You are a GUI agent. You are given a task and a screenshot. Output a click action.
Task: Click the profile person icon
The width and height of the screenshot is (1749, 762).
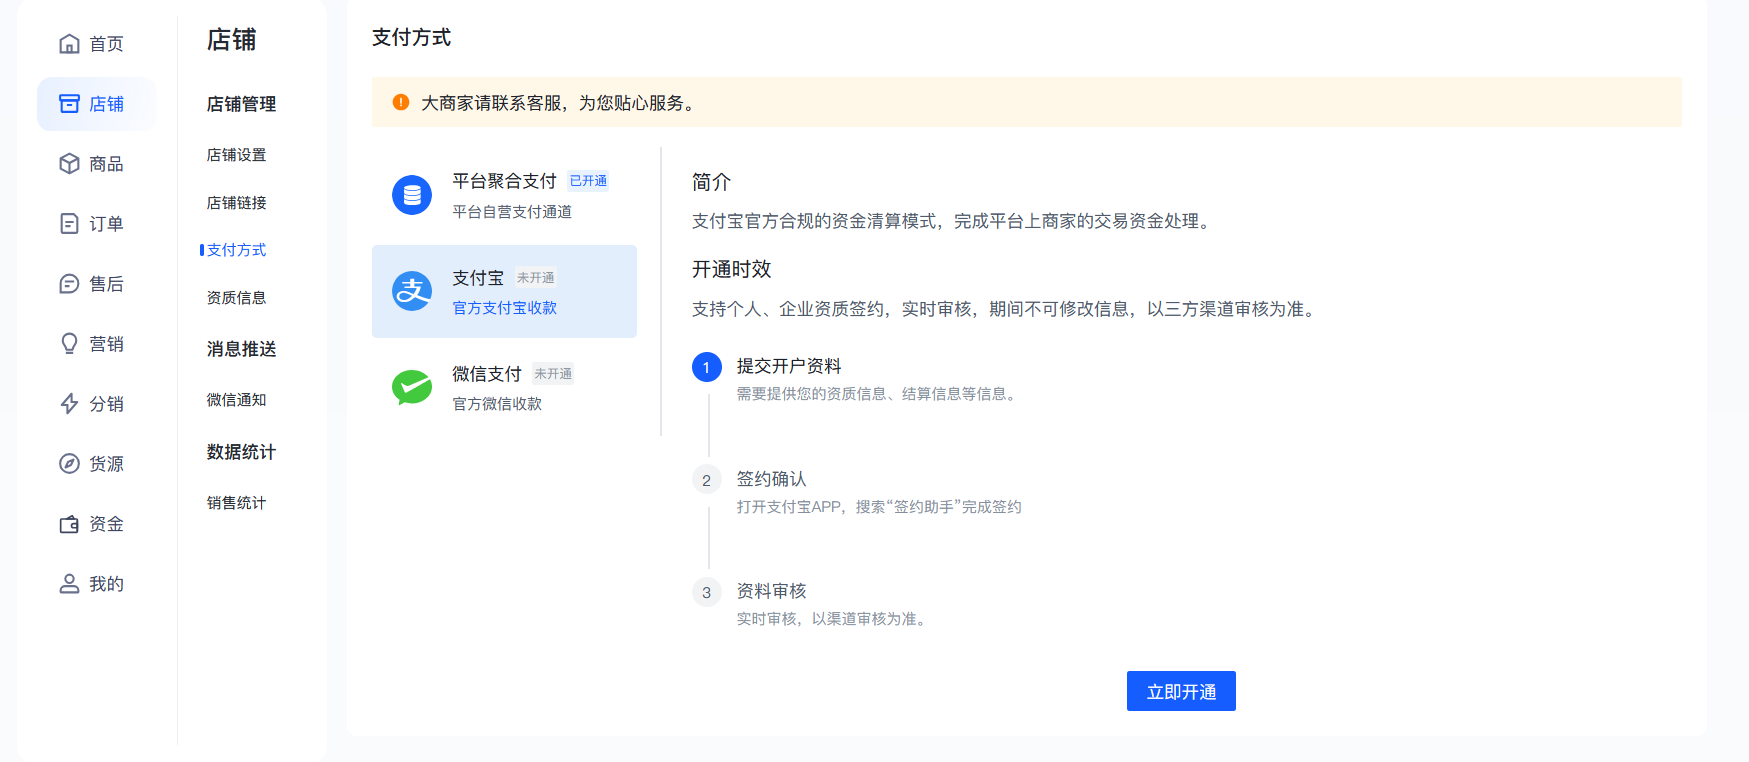(x=69, y=584)
